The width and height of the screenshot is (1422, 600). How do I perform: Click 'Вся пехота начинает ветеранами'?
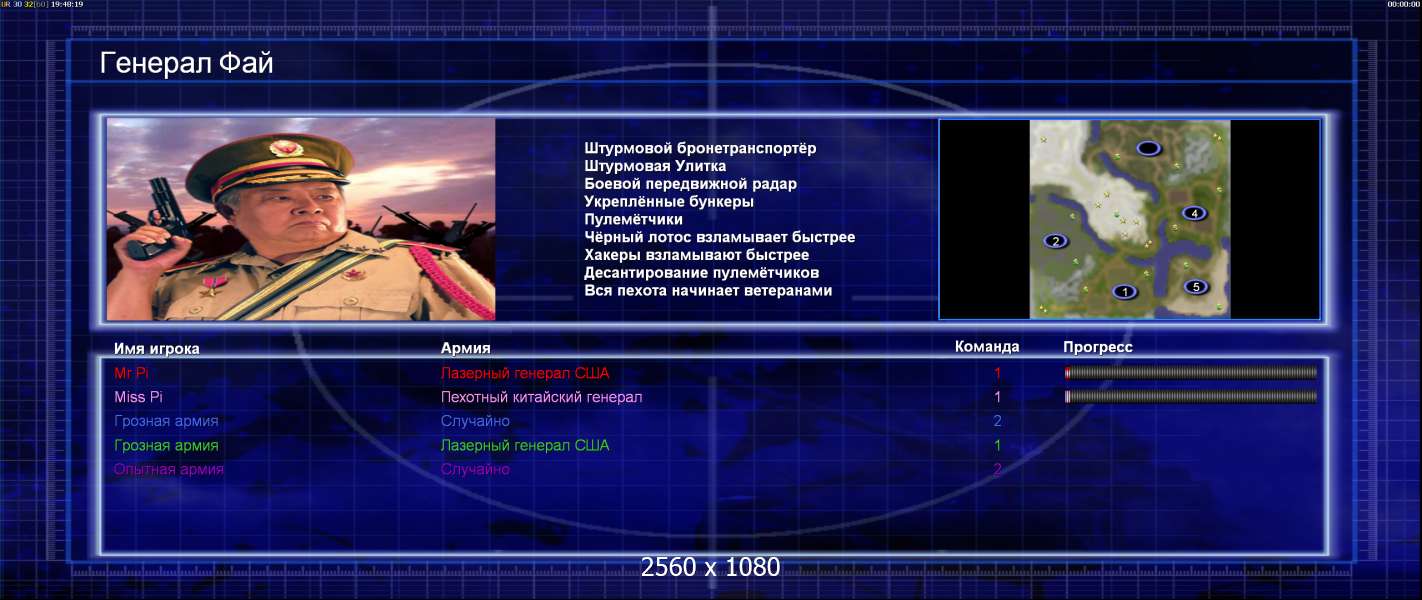coord(708,291)
